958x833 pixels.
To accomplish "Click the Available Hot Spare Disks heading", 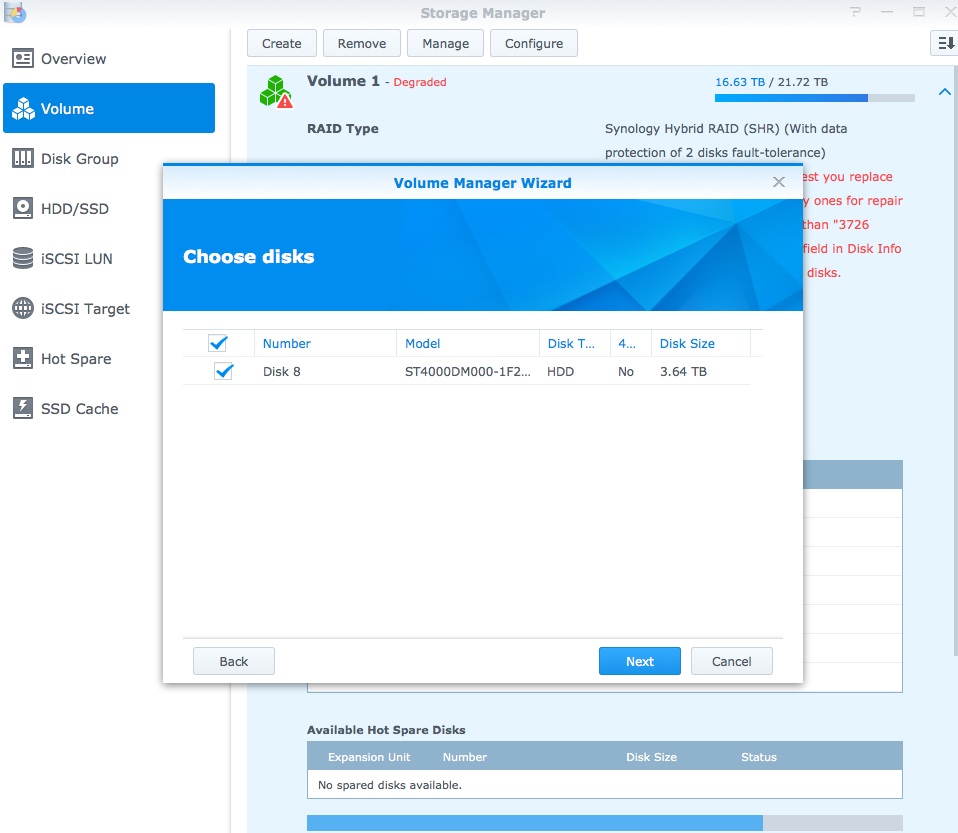I will [x=386, y=730].
